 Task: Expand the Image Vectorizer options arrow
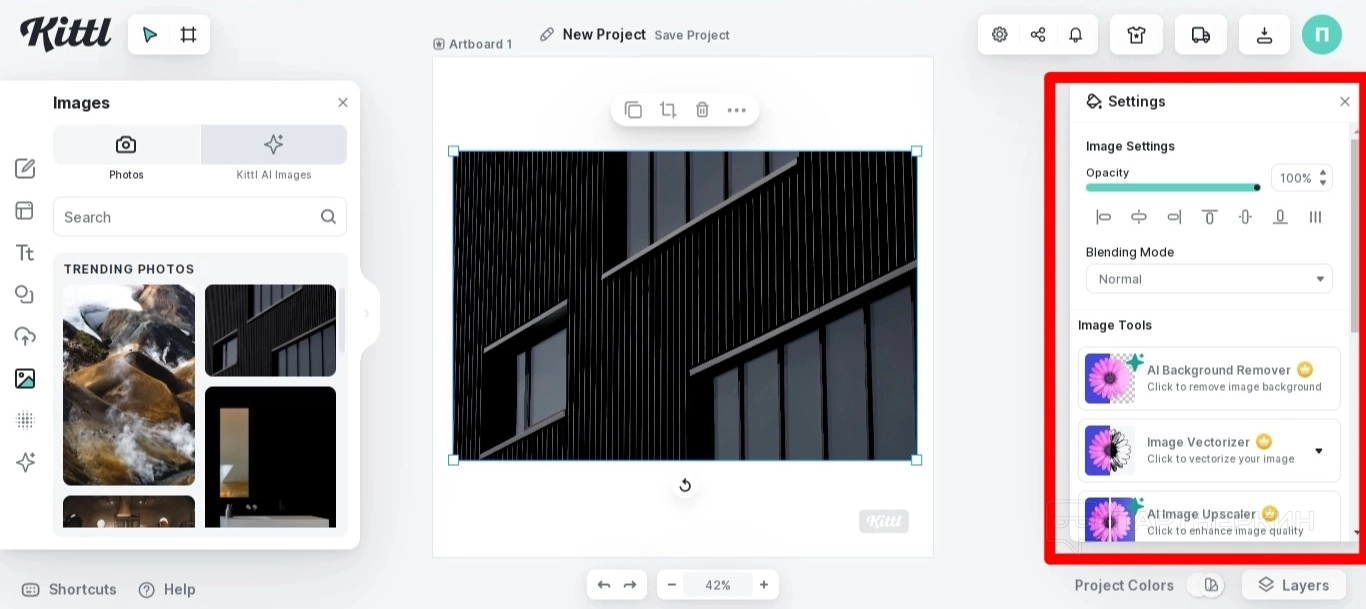(1319, 451)
